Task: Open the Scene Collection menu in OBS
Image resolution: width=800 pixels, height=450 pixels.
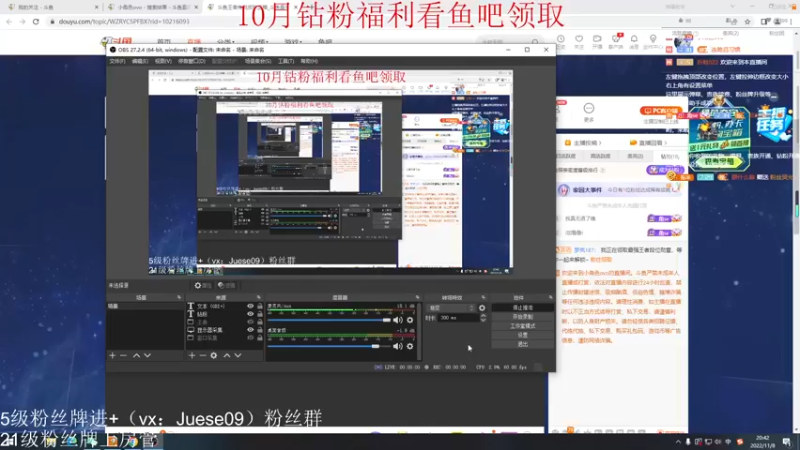Action: (x=258, y=61)
